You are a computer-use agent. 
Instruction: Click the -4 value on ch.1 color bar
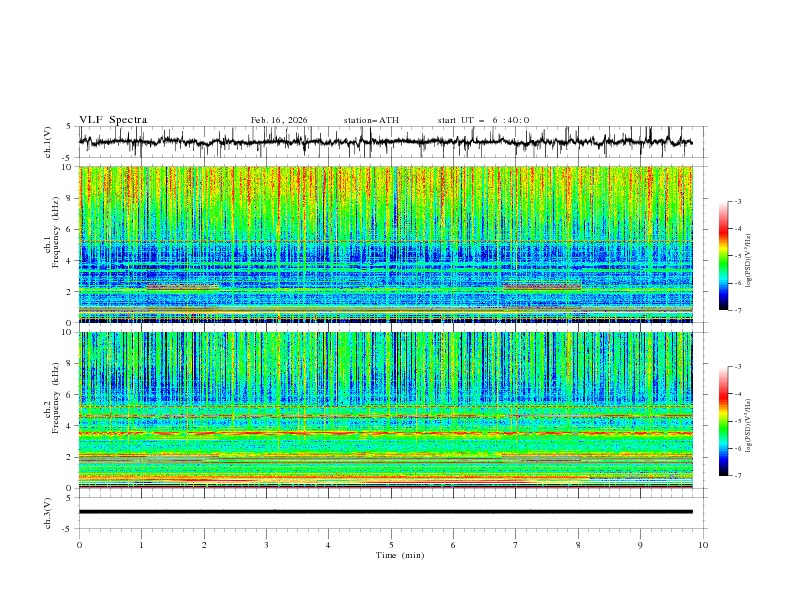pos(737,229)
